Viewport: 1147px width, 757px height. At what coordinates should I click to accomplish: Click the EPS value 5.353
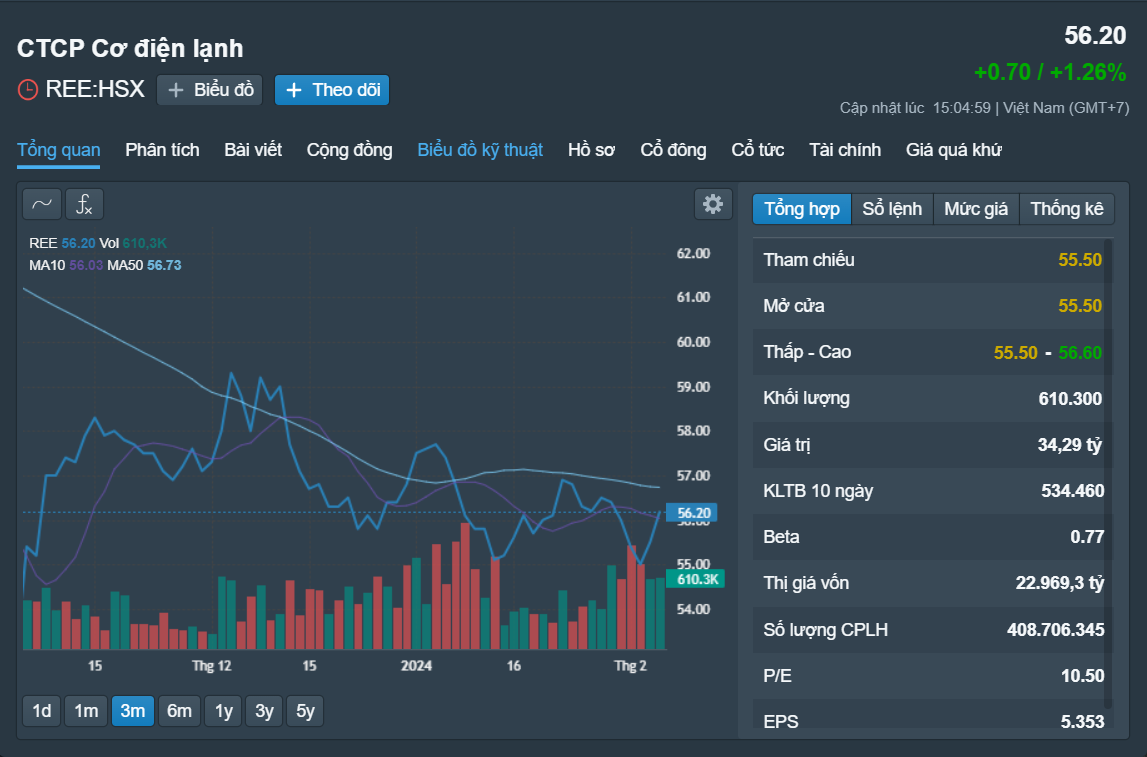(x=1083, y=722)
